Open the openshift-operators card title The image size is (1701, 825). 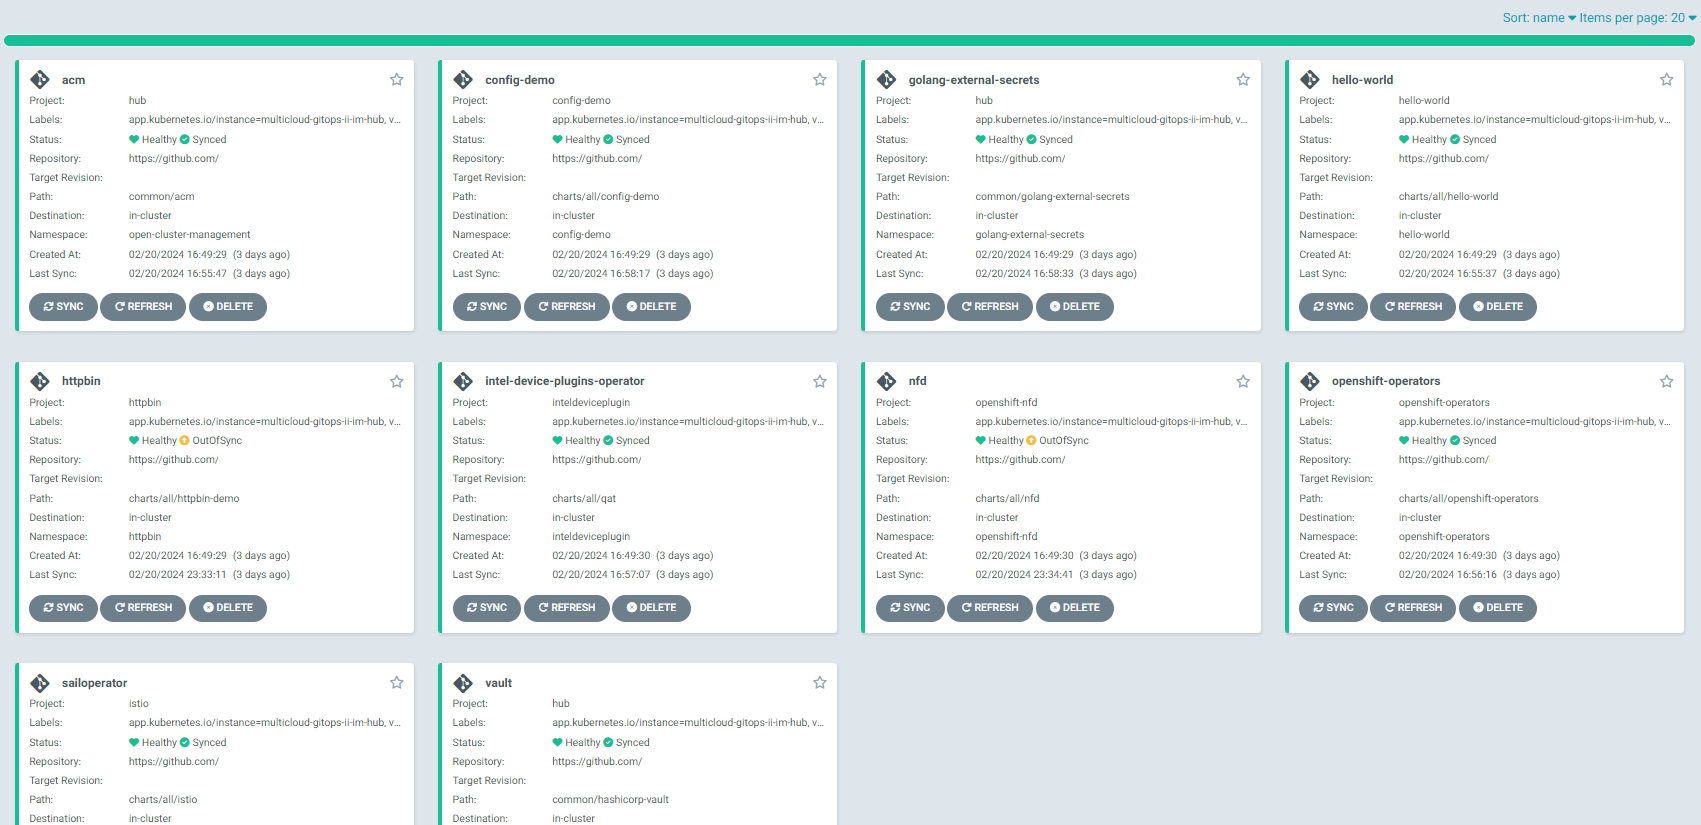tap(1386, 381)
